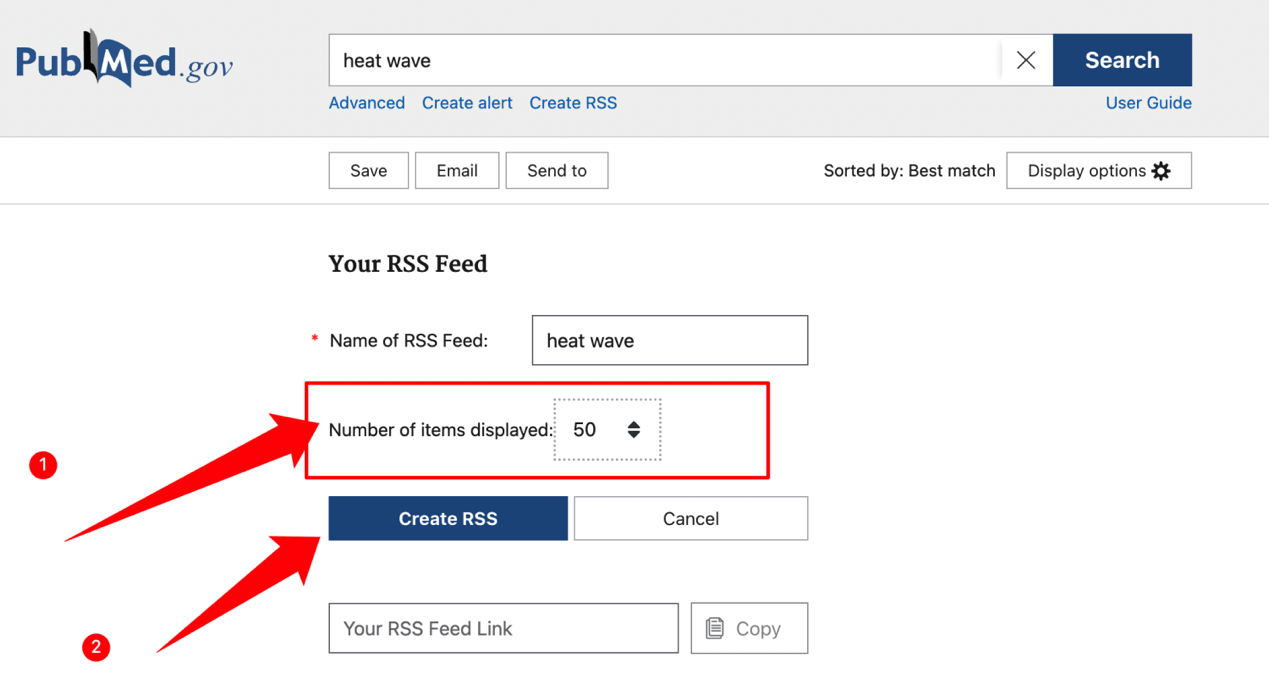Clear the search box with the X icon

click(x=1025, y=60)
